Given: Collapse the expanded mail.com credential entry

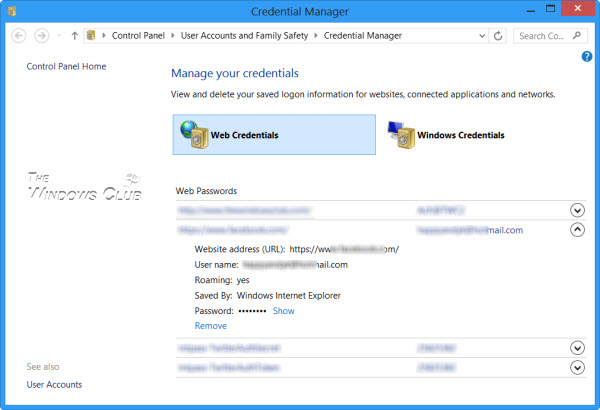Looking at the screenshot, I should 577,230.
